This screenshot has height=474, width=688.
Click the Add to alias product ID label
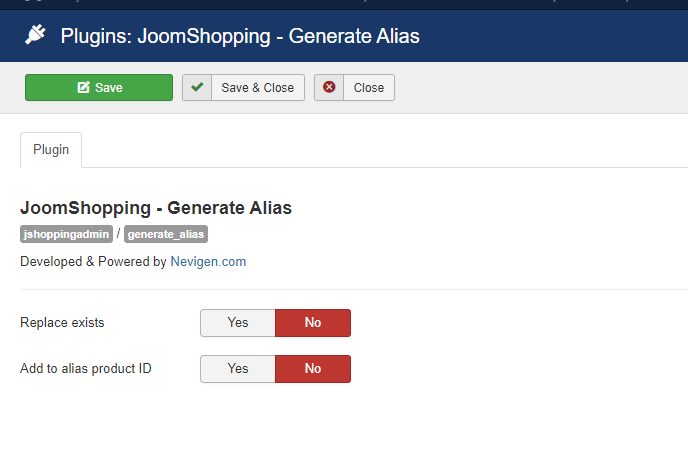pos(86,369)
